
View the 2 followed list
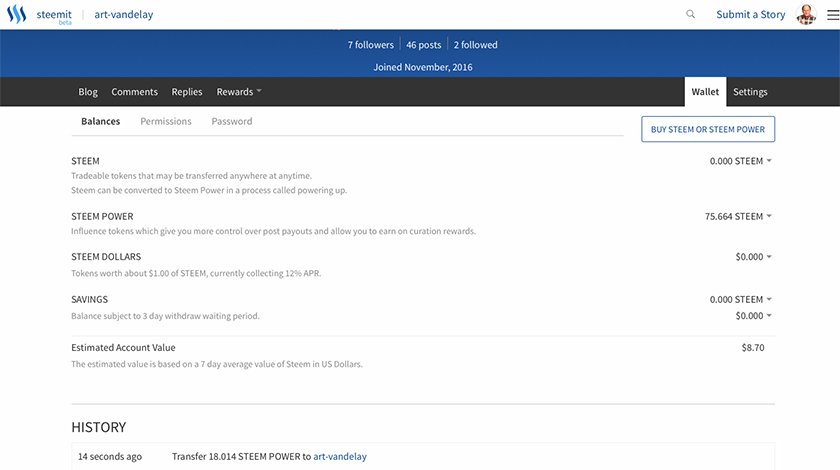point(475,45)
